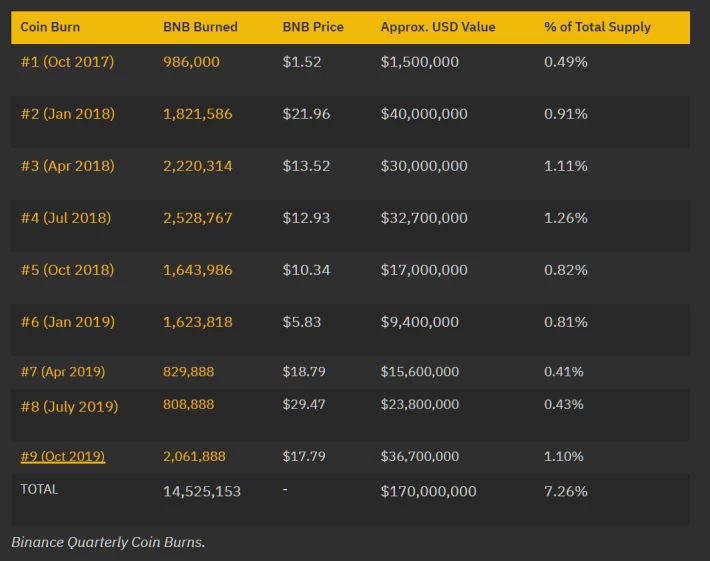Click the $170,000,000 total USD value

[x=428, y=491]
